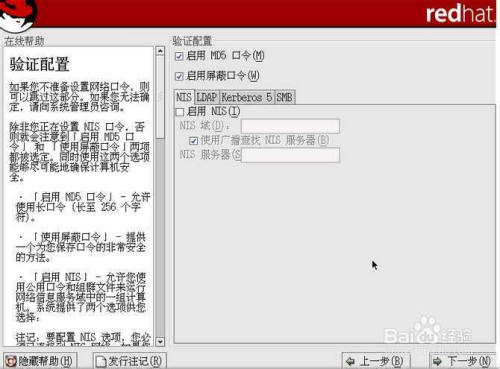Screen dimensions: 500x369
Task: Click the document icon on 发行注记
Action: [x=100, y=361]
